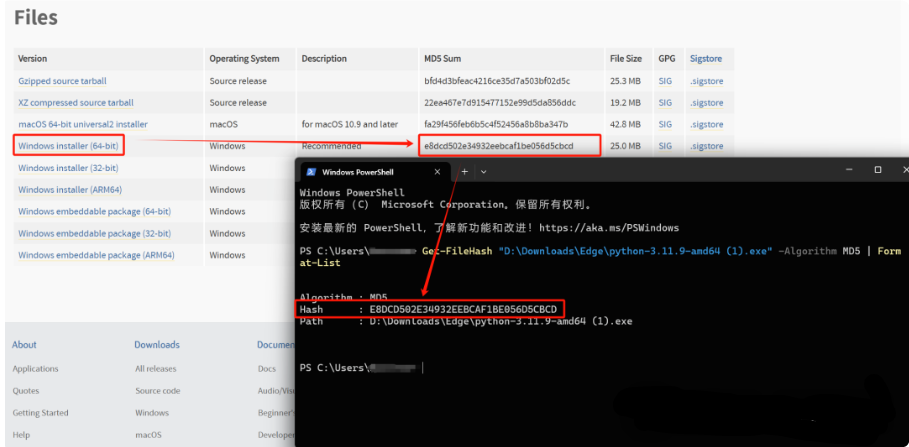The image size is (909, 447).
Task: Click the Sigstore column header link
Action: click(x=706, y=59)
